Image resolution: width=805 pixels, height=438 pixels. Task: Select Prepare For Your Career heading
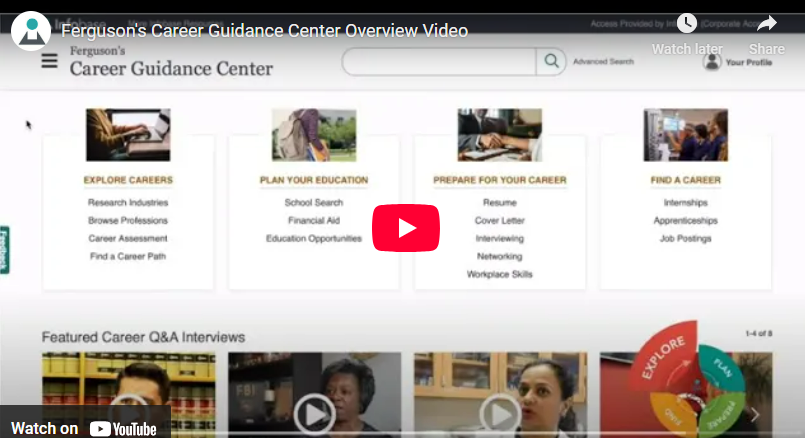(500, 180)
